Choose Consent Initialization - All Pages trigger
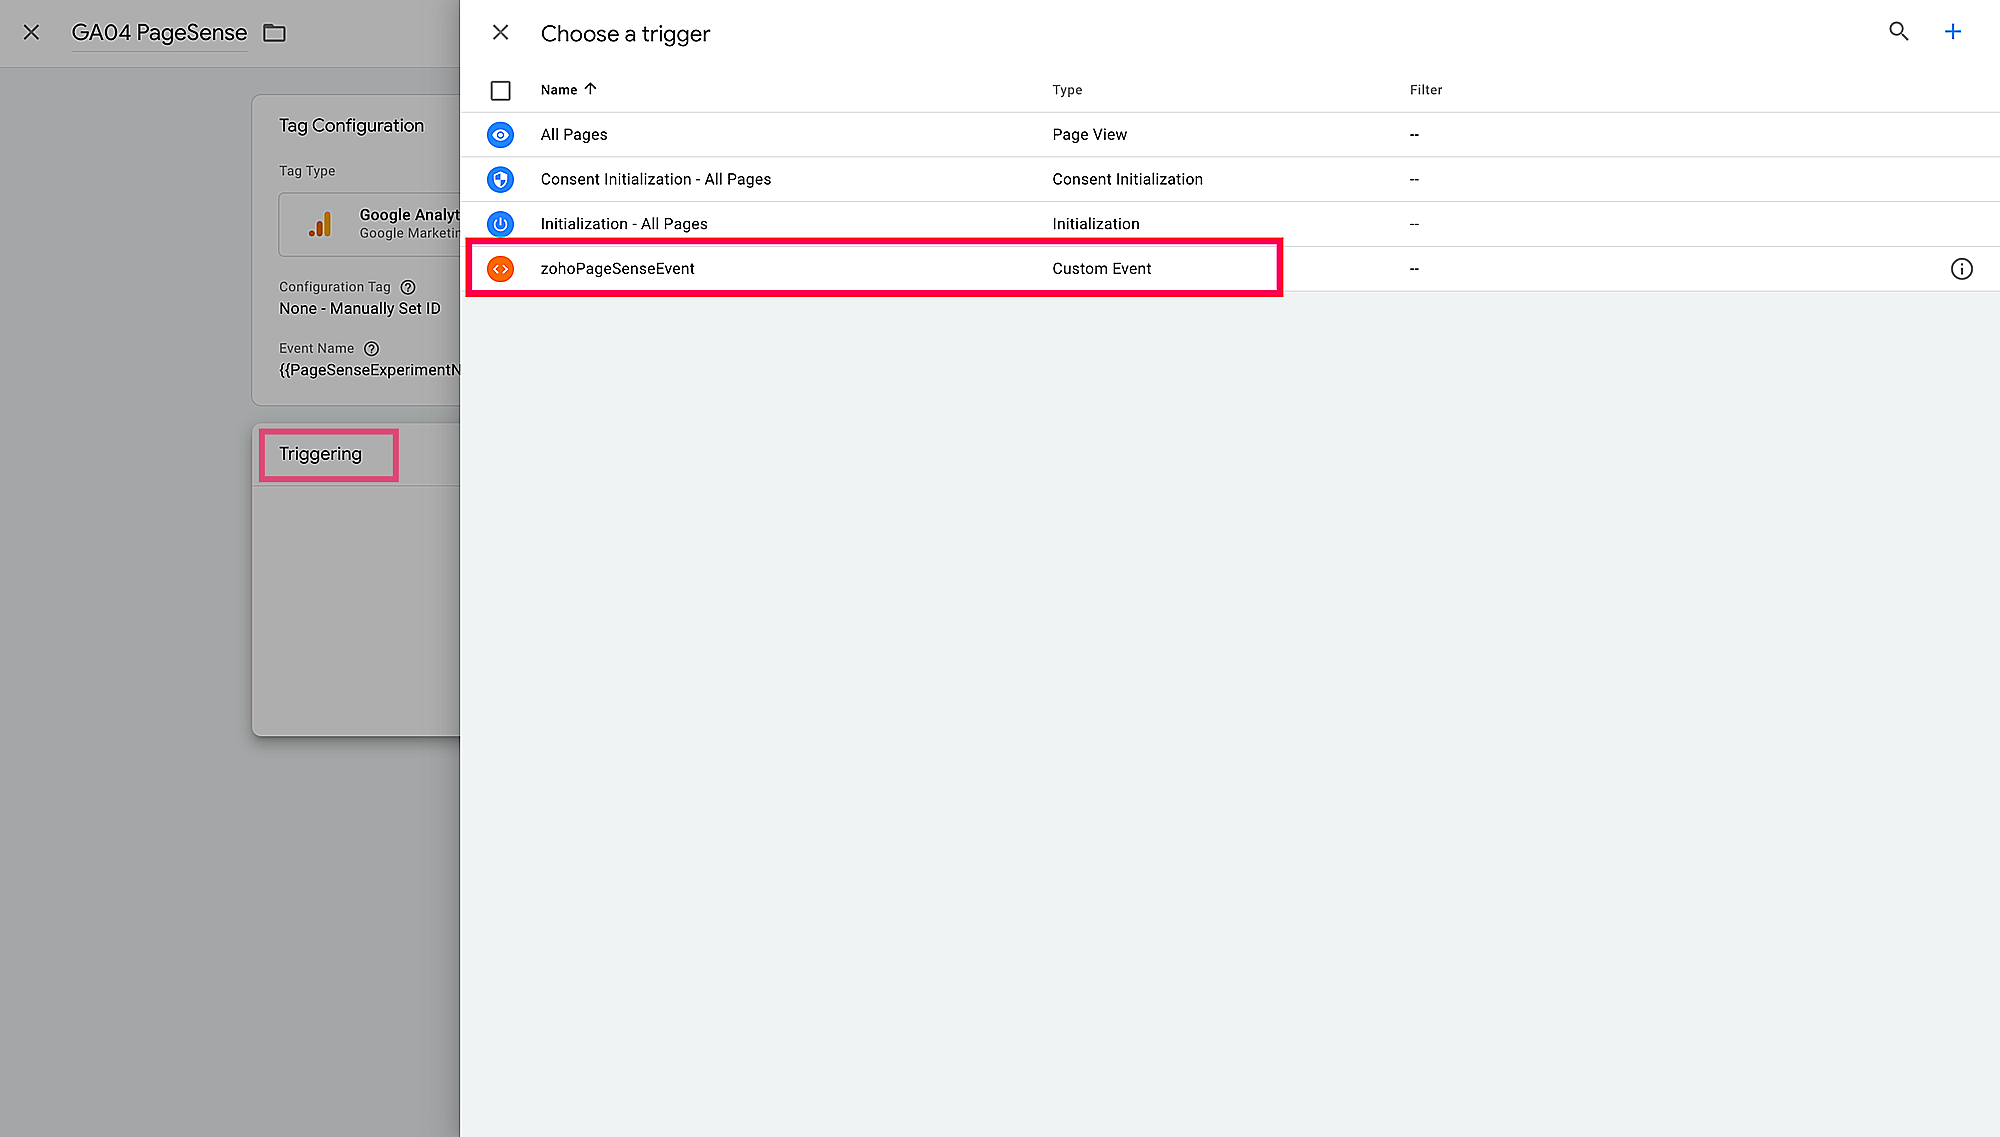 tap(655, 180)
